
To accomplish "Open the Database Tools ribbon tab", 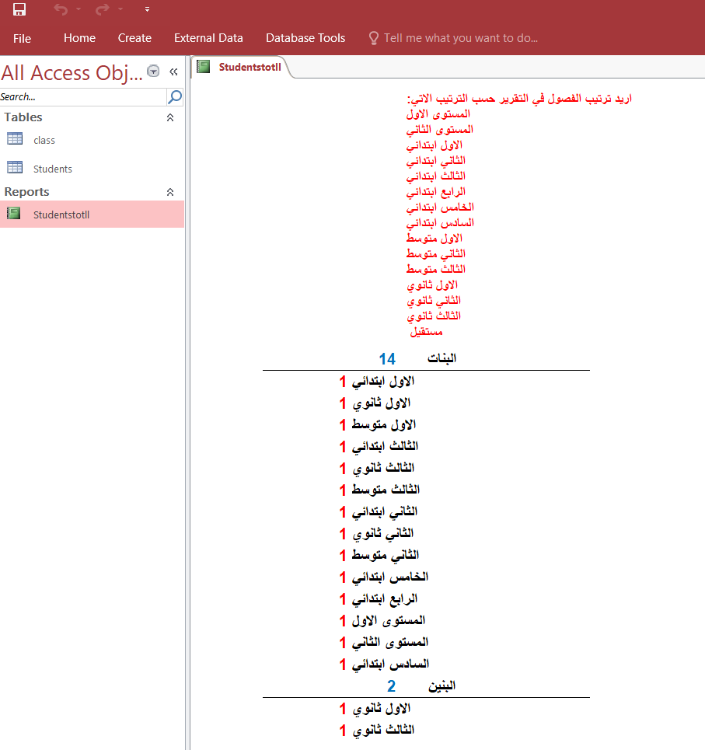I will (305, 38).
